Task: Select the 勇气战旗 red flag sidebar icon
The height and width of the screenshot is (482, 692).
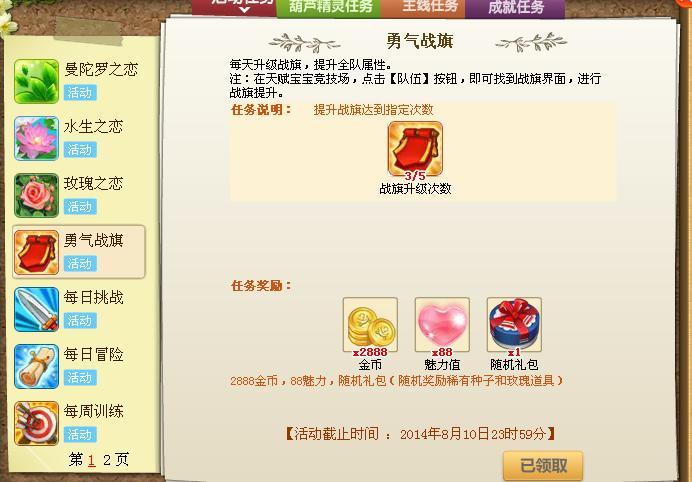Action: [36, 252]
